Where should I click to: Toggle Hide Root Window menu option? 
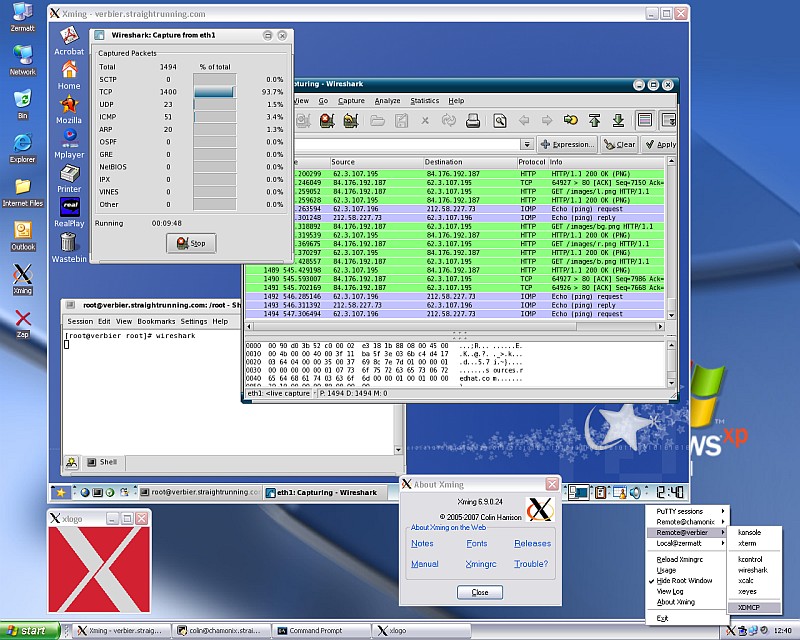(x=684, y=581)
